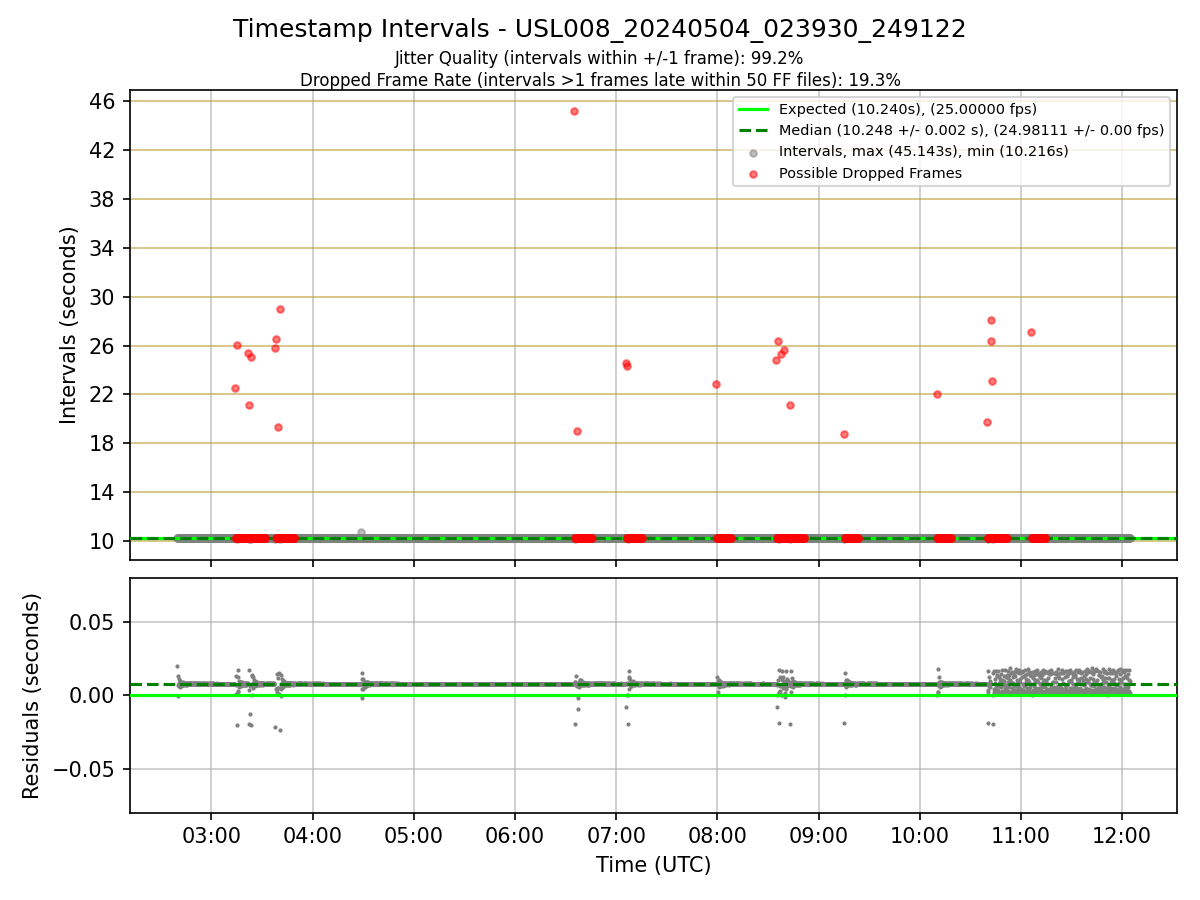Click the red dot marker in the legend
The image size is (1200, 900).
click(754, 173)
